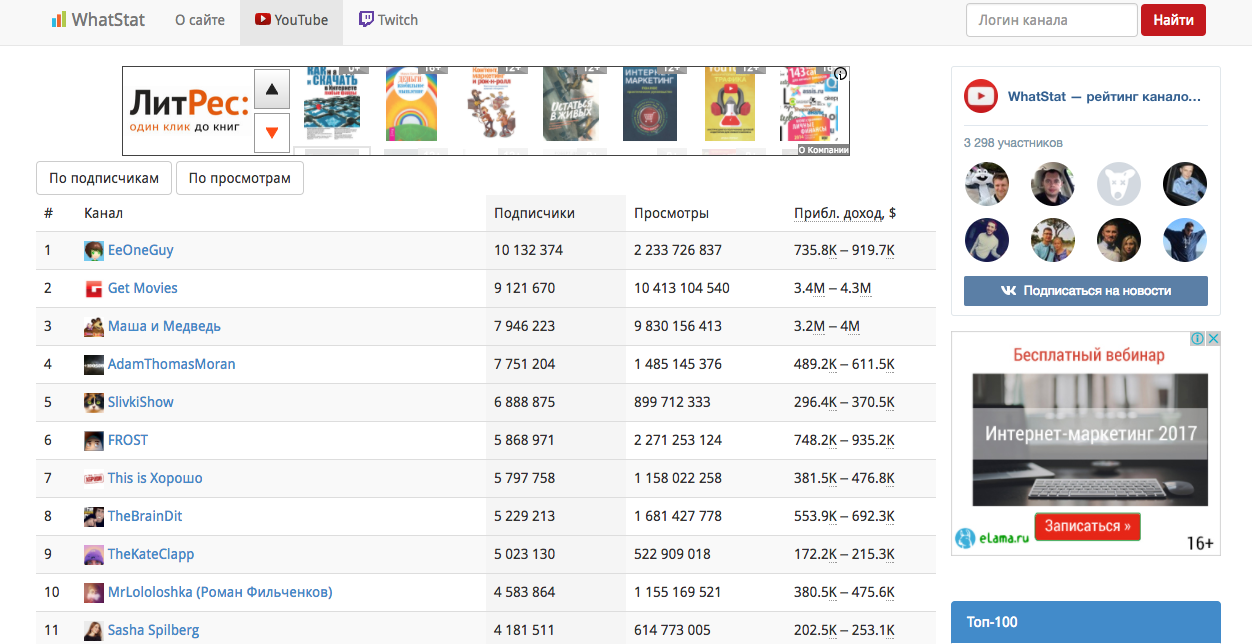
Task: Switch to the Twitch tab
Action: tap(388, 20)
